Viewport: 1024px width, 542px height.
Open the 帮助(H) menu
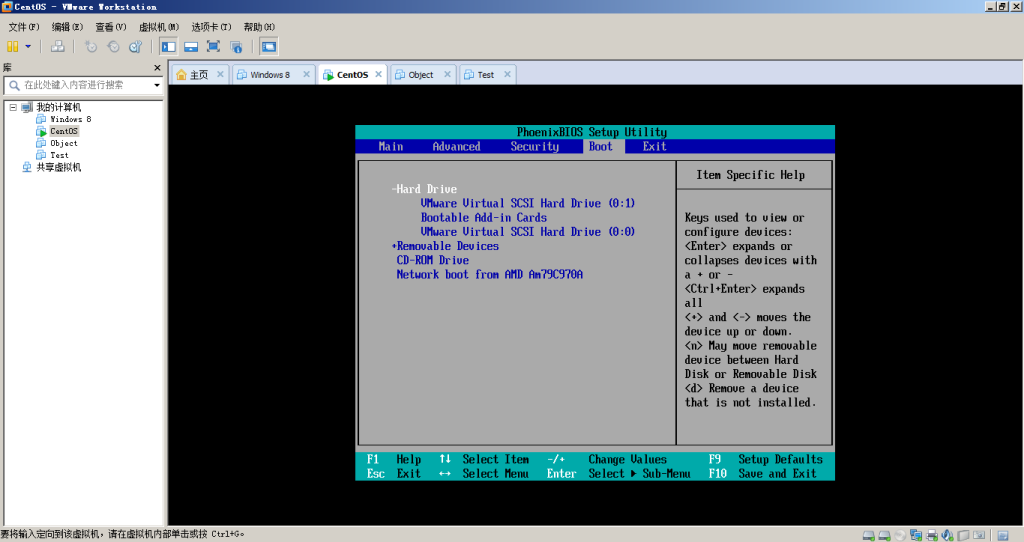coord(259,27)
